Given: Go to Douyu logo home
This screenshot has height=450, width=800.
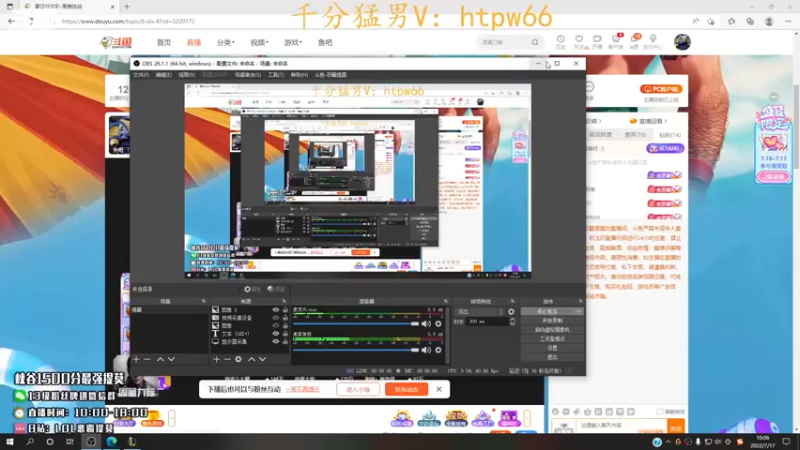Looking at the screenshot, I should [x=116, y=42].
